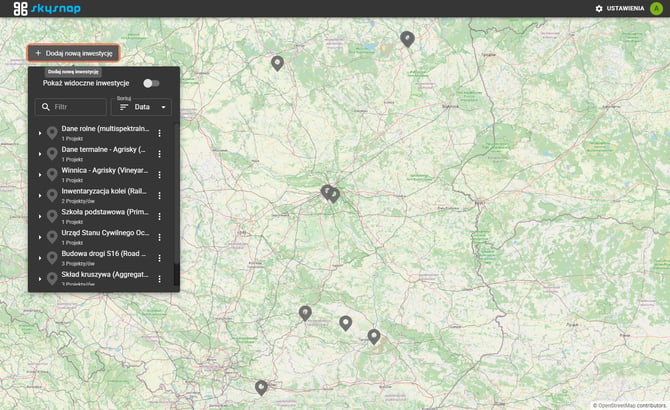
Task: Open more options for Inwentaryzacja kolei
Action: click(x=159, y=196)
